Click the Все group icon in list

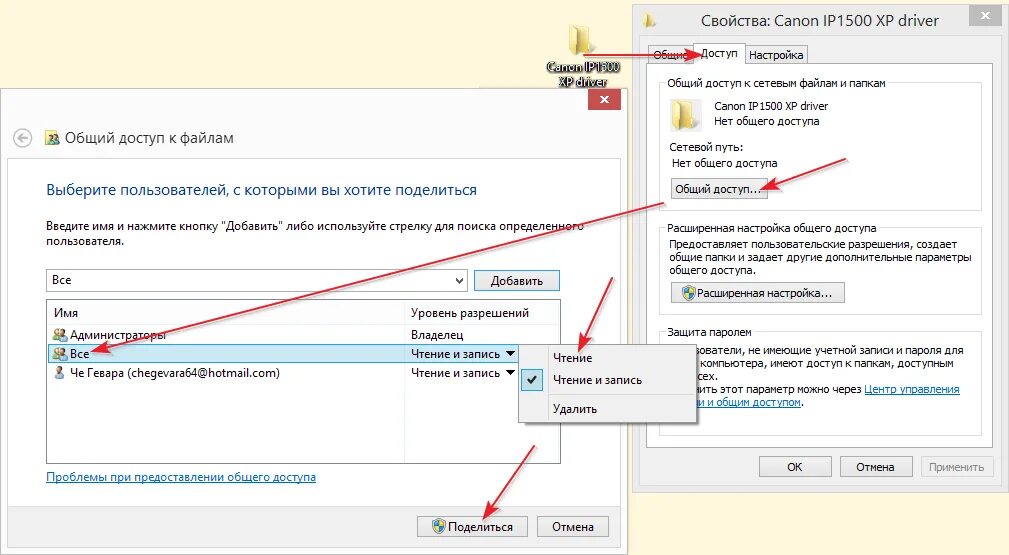point(60,353)
